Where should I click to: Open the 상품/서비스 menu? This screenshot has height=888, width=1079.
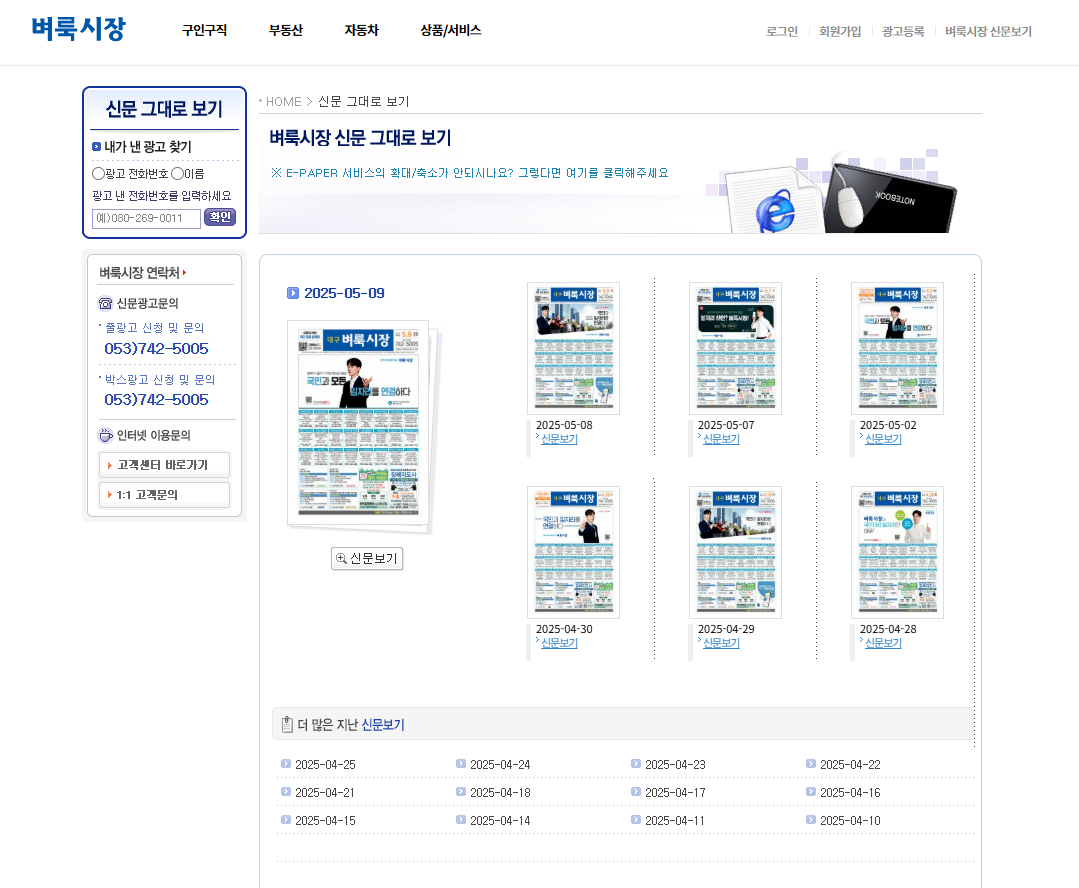pos(451,30)
